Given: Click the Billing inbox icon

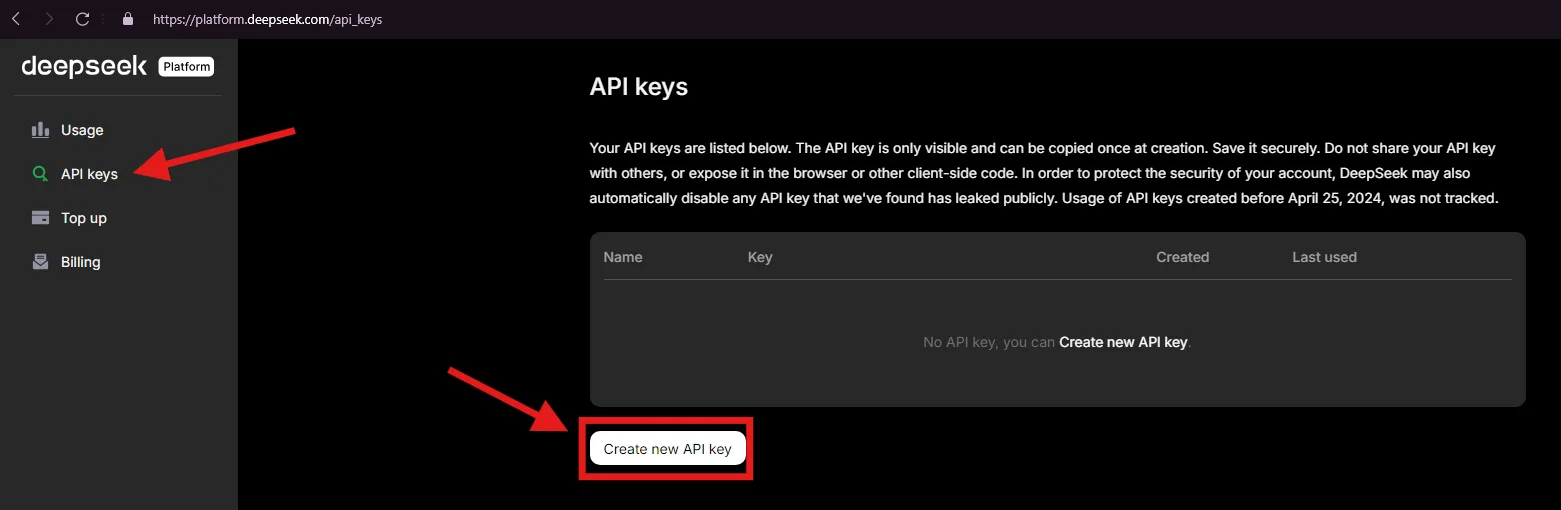Looking at the screenshot, I should point(40,262).
